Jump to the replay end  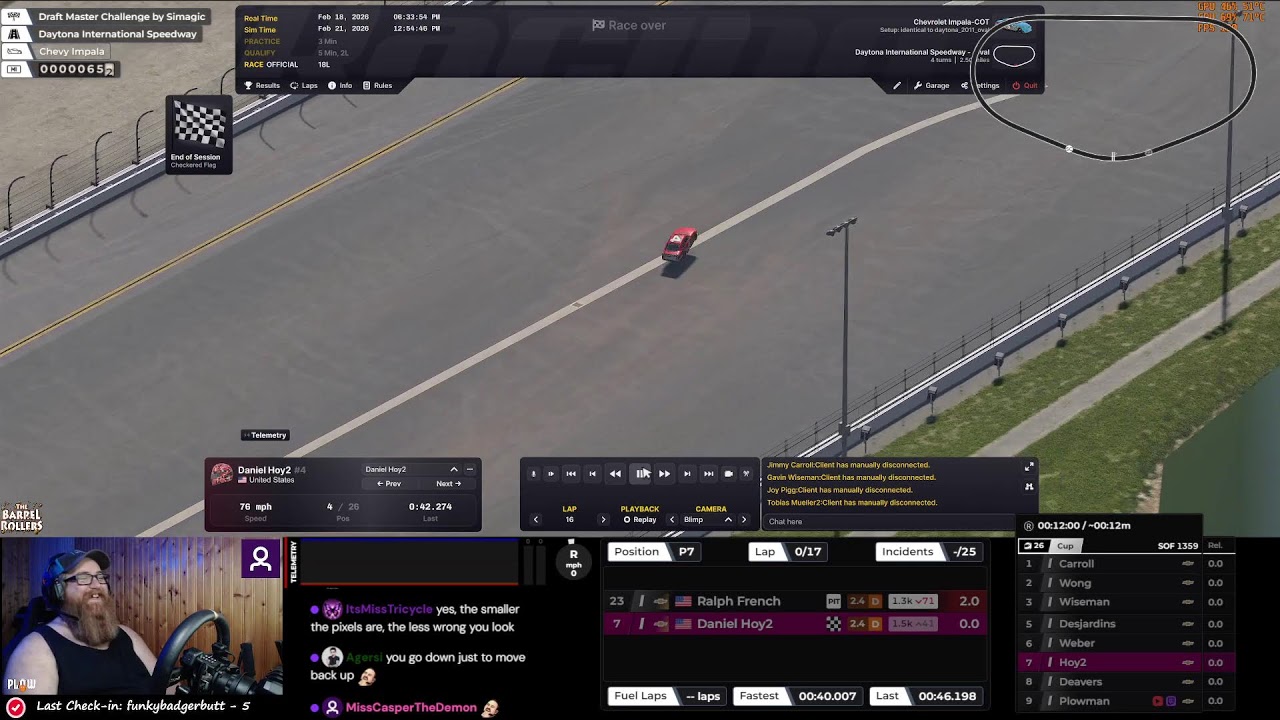click(x=708, y=474)
